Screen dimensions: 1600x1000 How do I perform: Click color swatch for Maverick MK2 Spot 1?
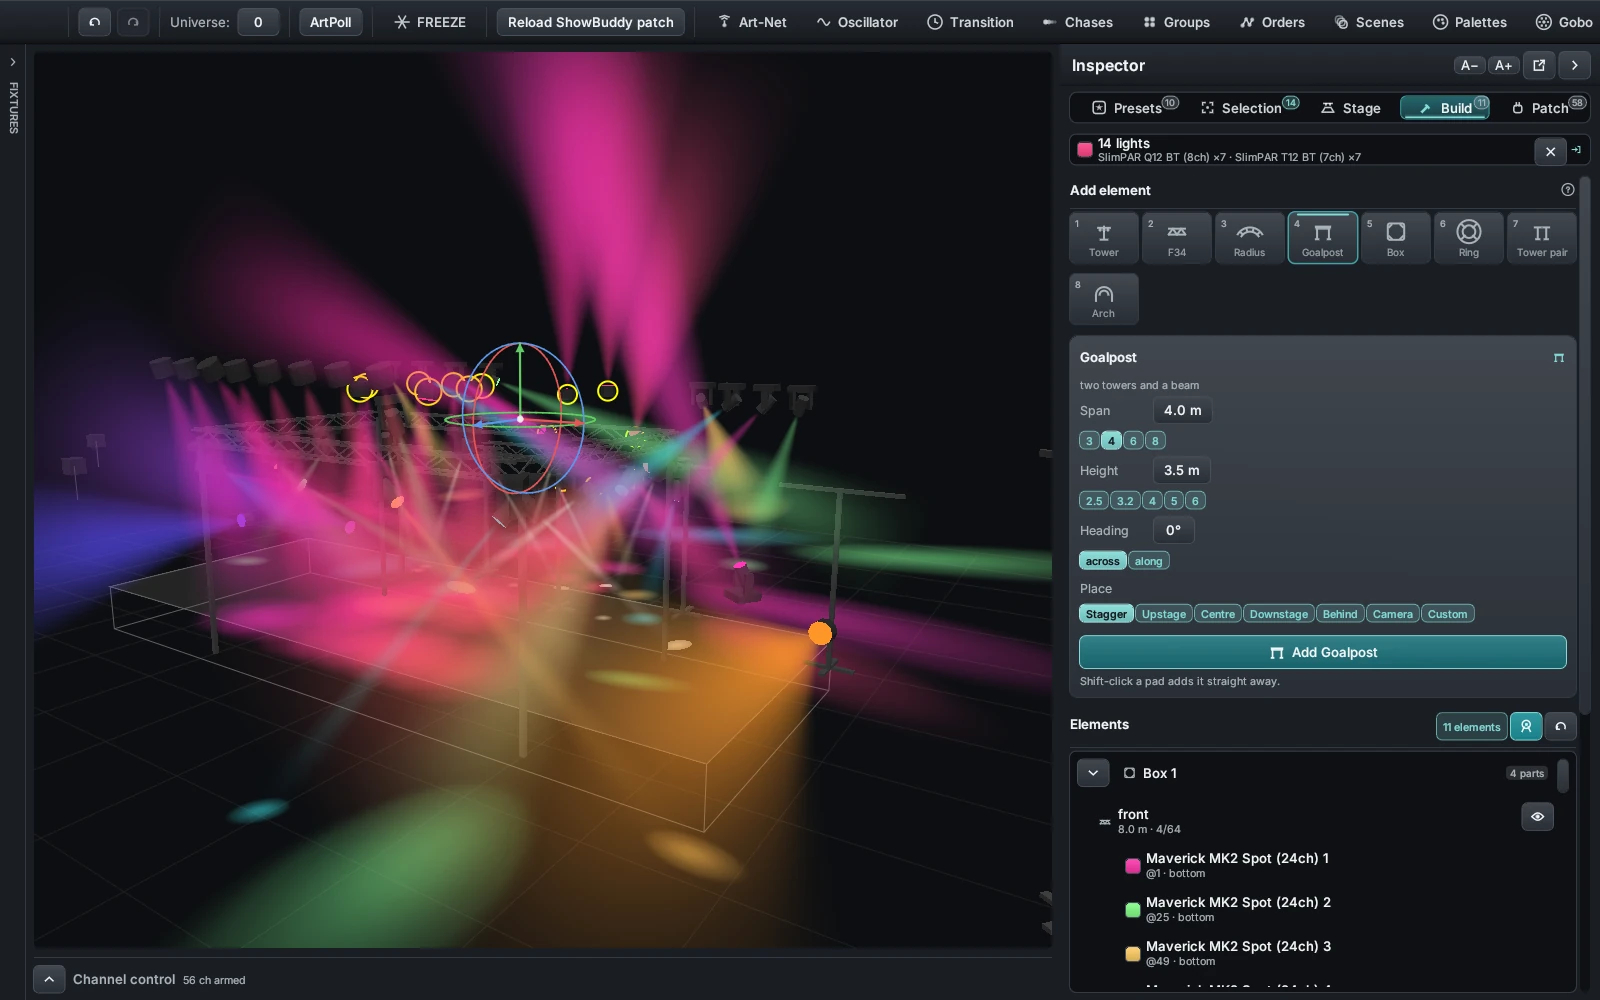pyautogui.click(x=1133, y=866)
